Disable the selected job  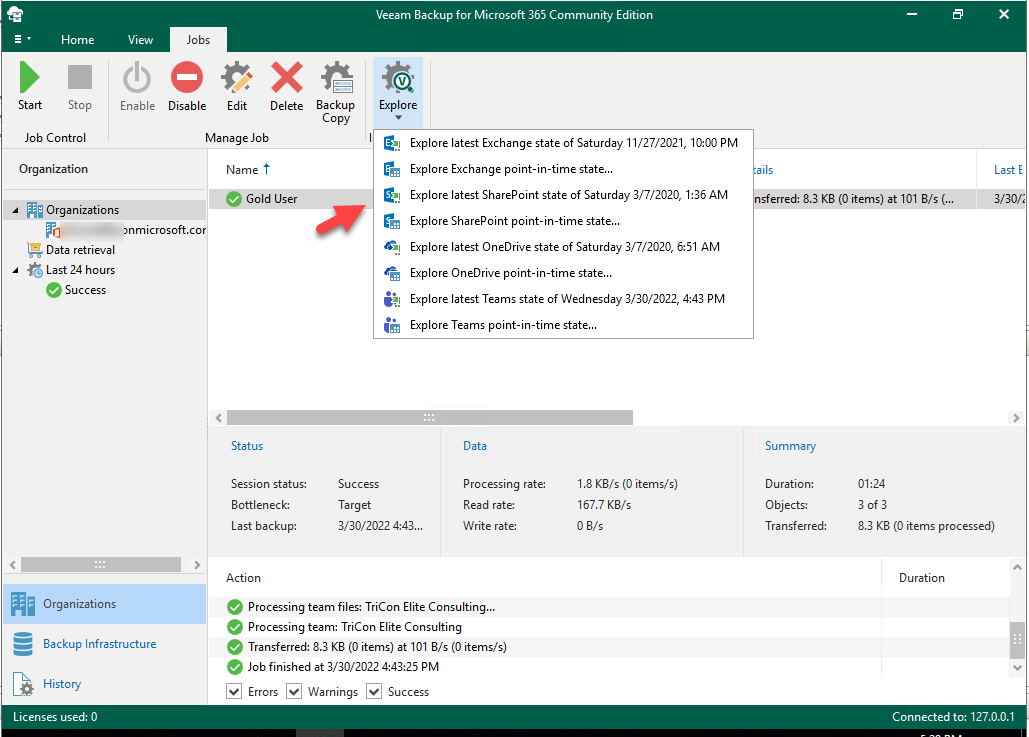[x=187, y=86]
